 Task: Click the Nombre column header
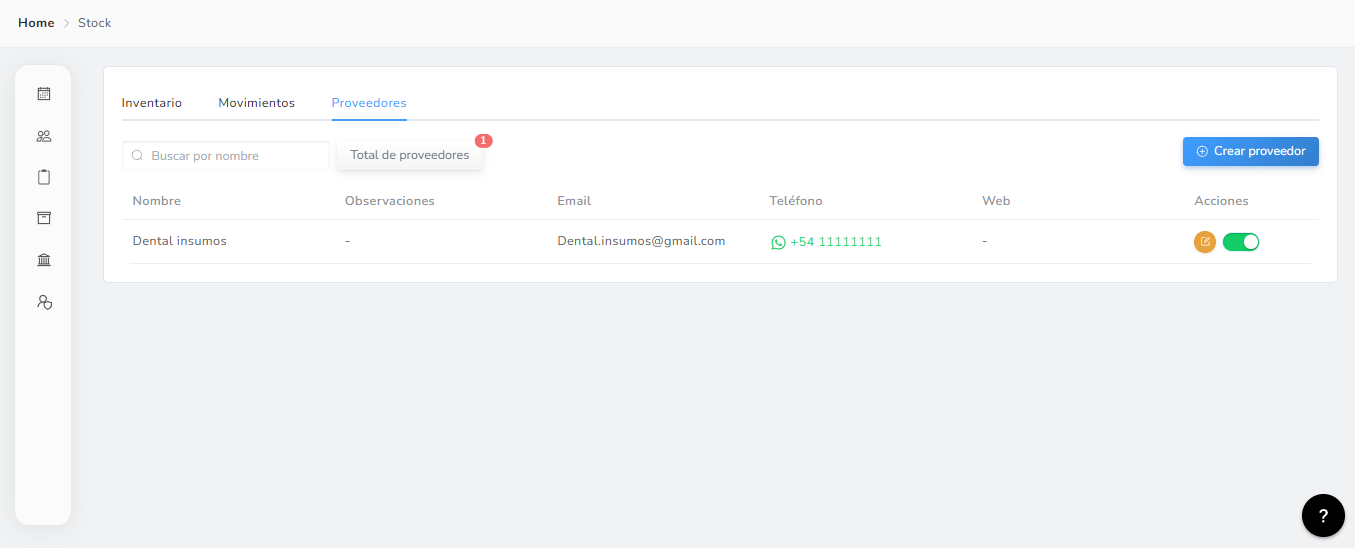[x=157, y=201]
